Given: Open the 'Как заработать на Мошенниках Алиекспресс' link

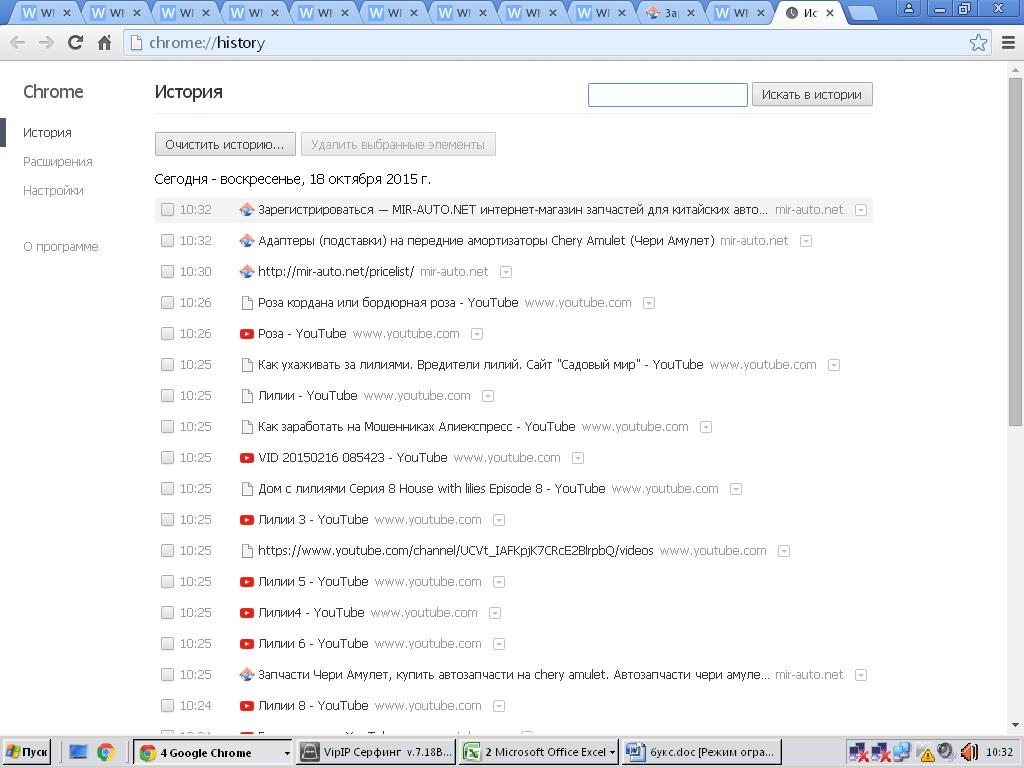Looking at the screenshot, I should [x=417, y=427].
